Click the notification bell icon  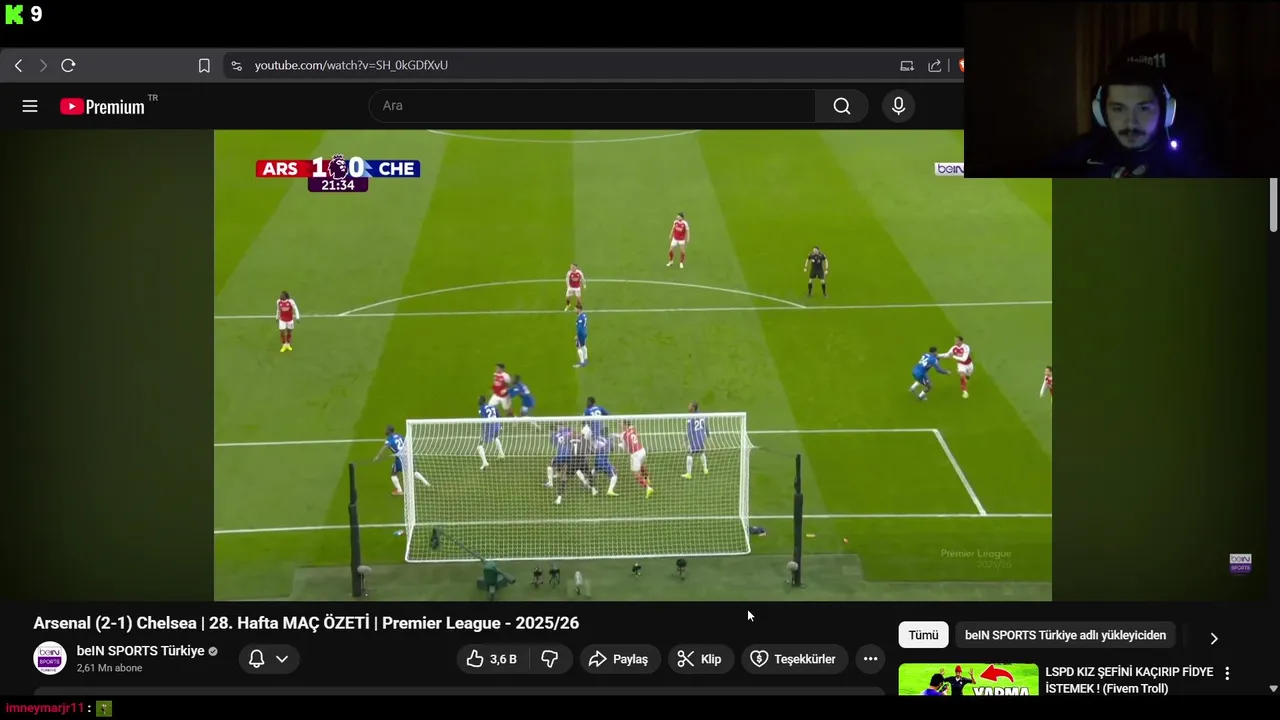(x=256, y=659)
